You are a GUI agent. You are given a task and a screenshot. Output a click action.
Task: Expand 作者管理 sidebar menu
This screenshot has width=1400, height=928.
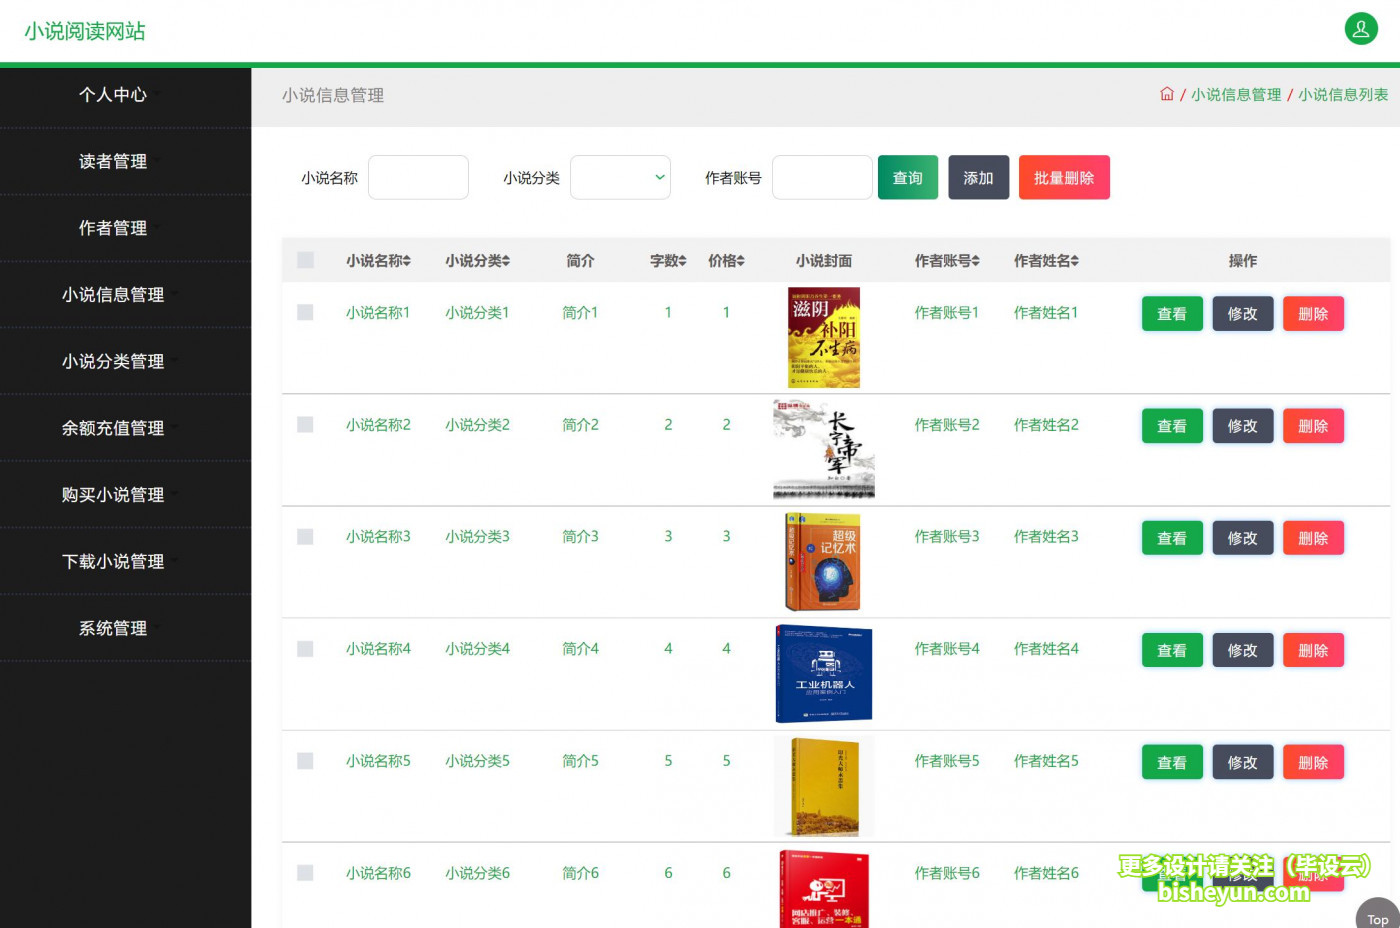125,228
